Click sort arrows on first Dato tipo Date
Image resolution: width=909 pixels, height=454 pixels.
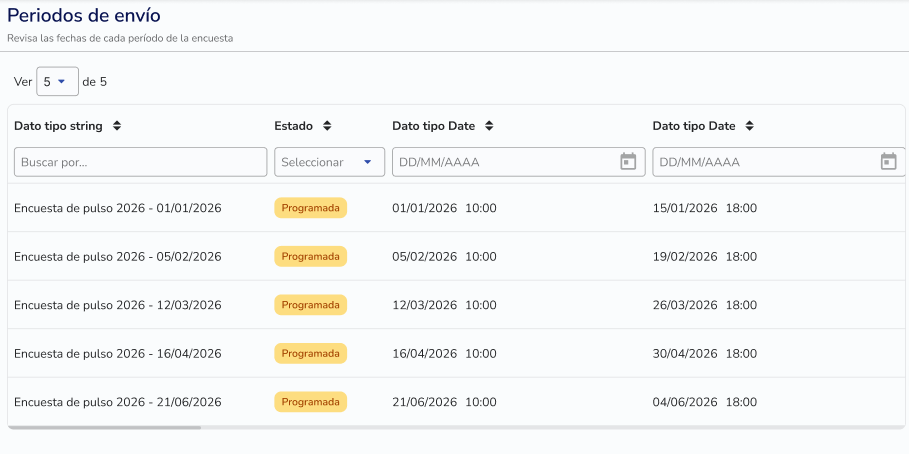click(x=489, y=126)
